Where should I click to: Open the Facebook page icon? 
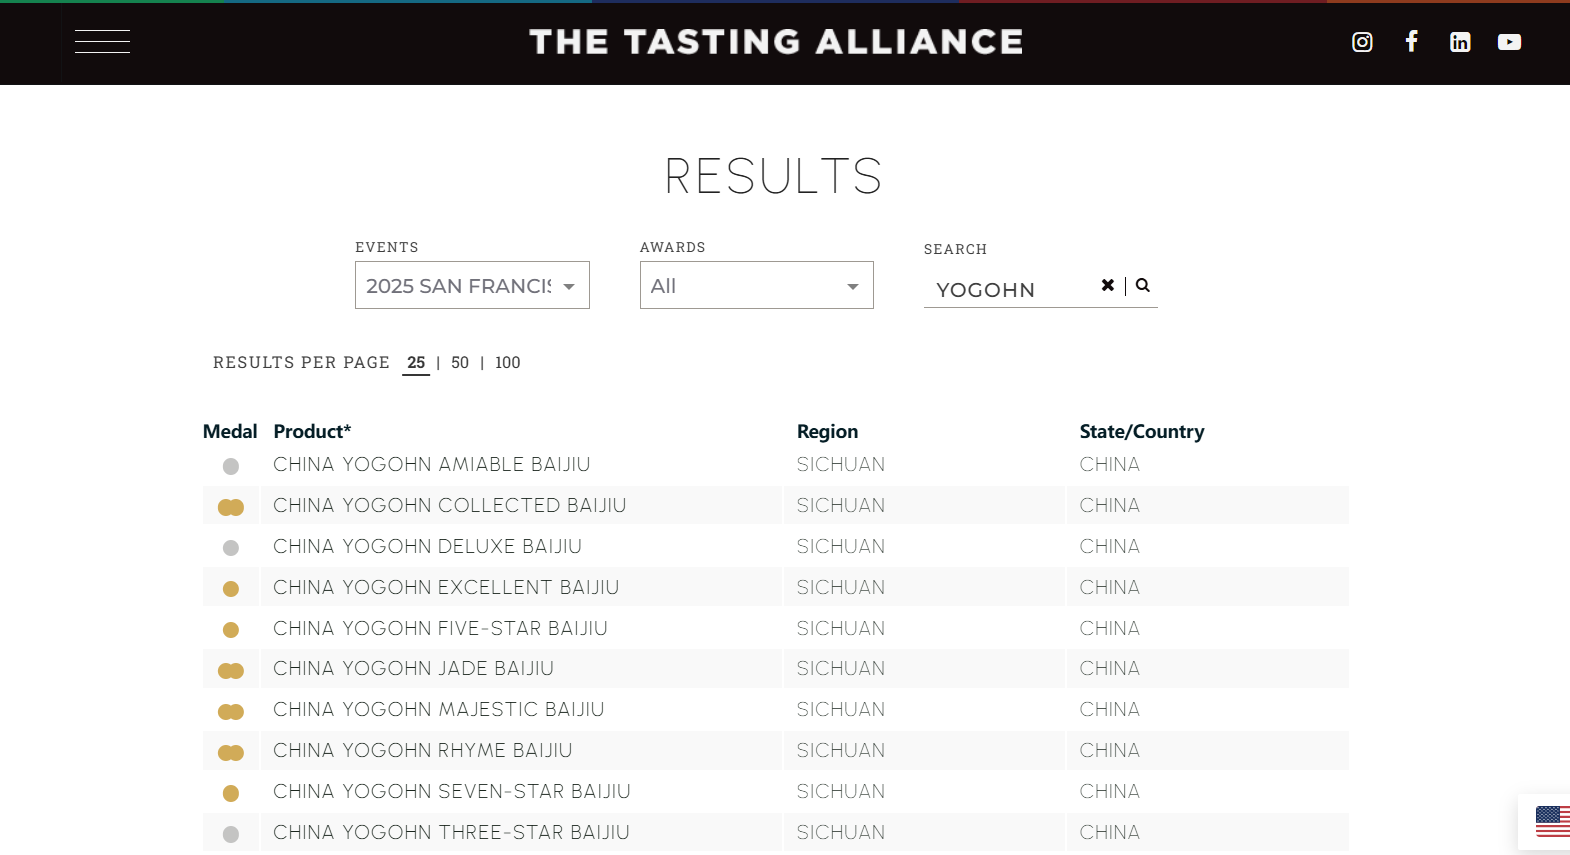(1411, 41)
